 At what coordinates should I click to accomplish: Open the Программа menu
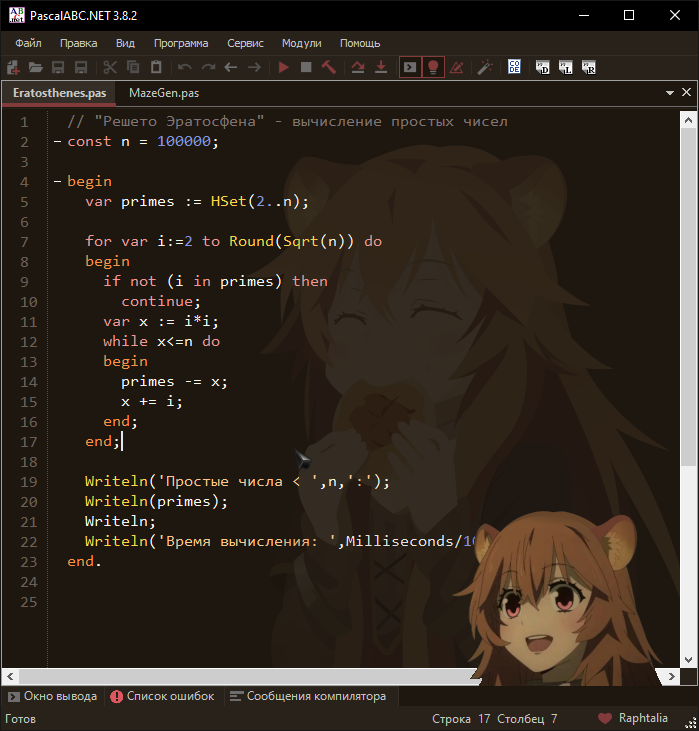(x=181, y=43)
